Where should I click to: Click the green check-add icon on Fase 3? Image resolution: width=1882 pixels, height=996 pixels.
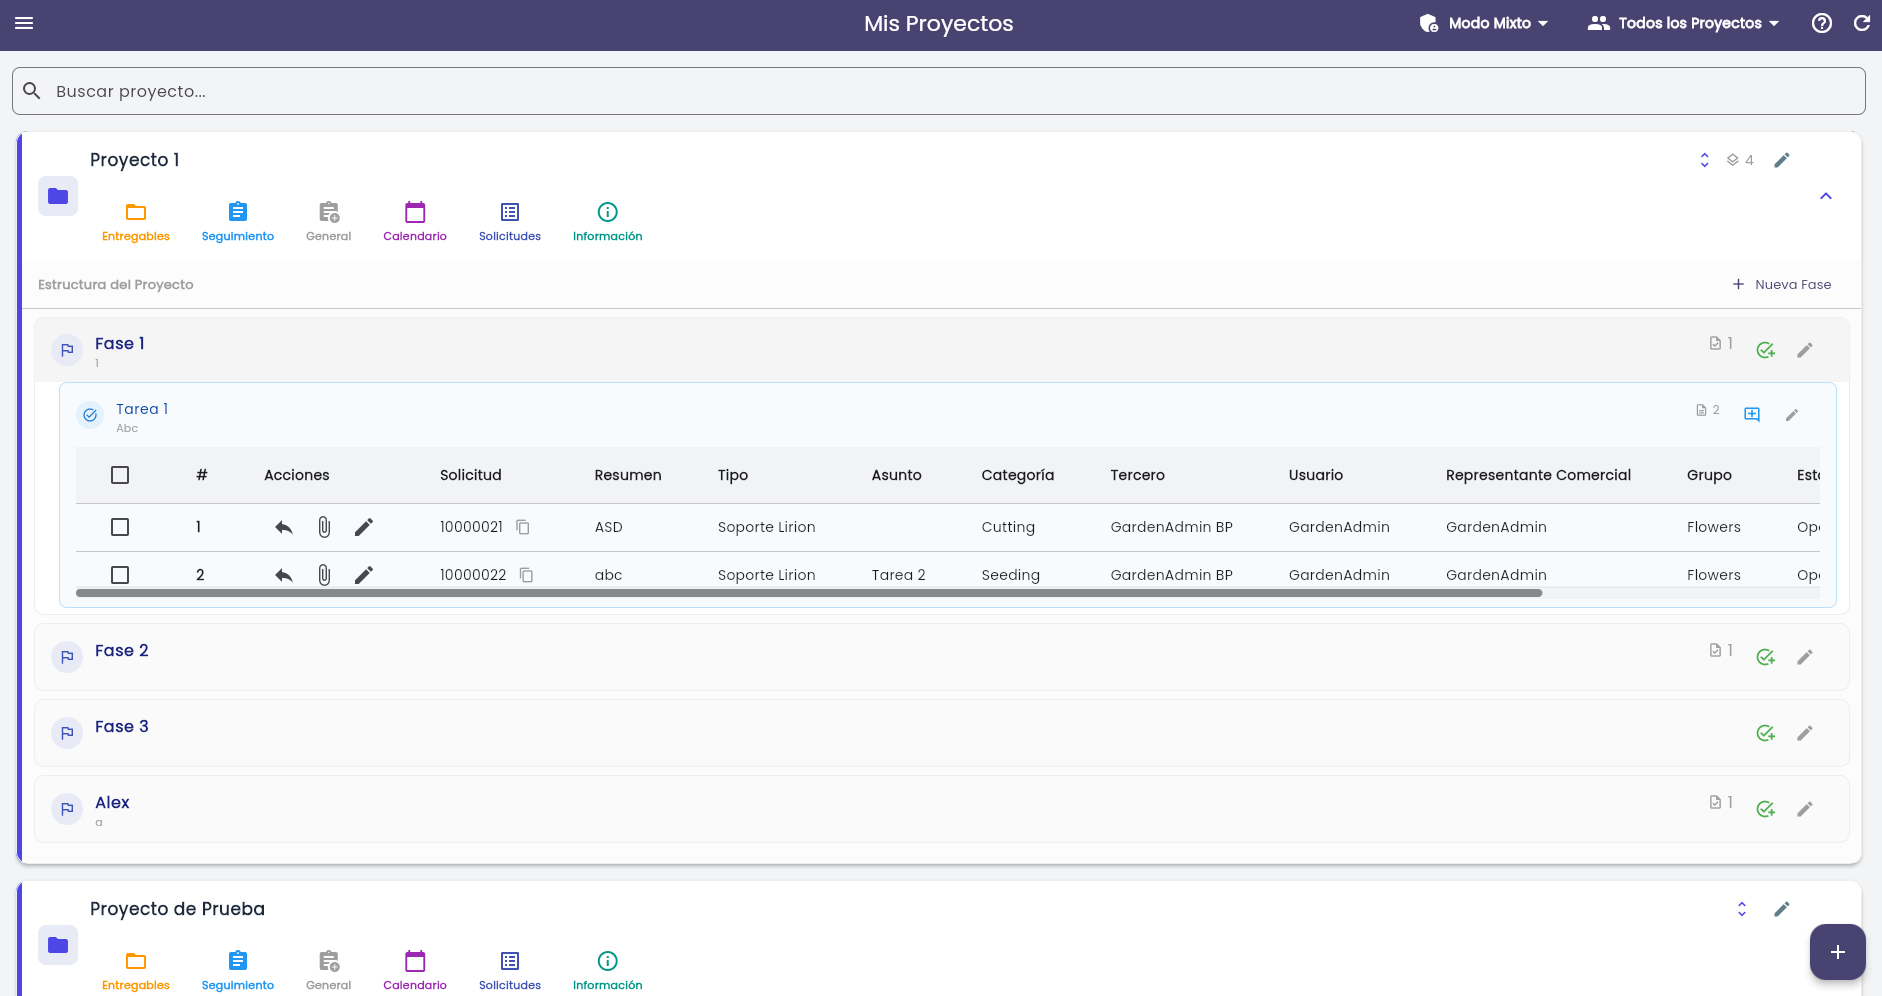click(x=1766, y=733)
